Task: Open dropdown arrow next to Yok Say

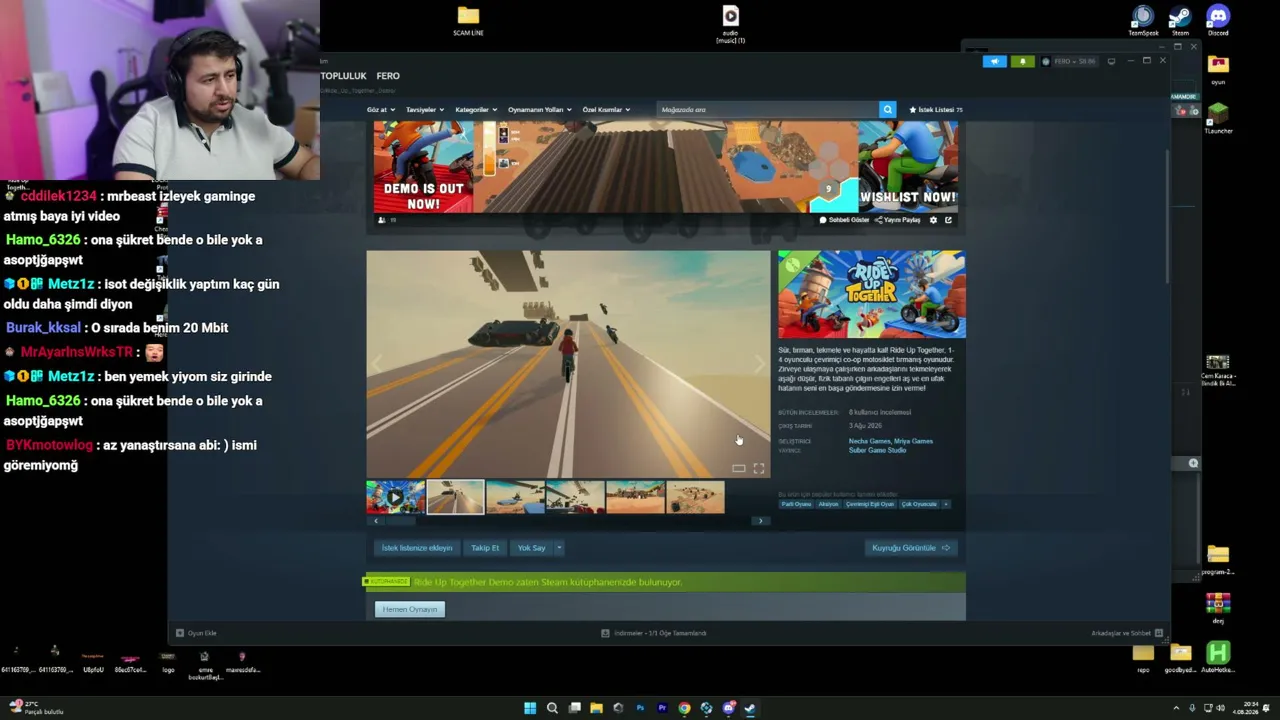Action: tap(559, 548)
